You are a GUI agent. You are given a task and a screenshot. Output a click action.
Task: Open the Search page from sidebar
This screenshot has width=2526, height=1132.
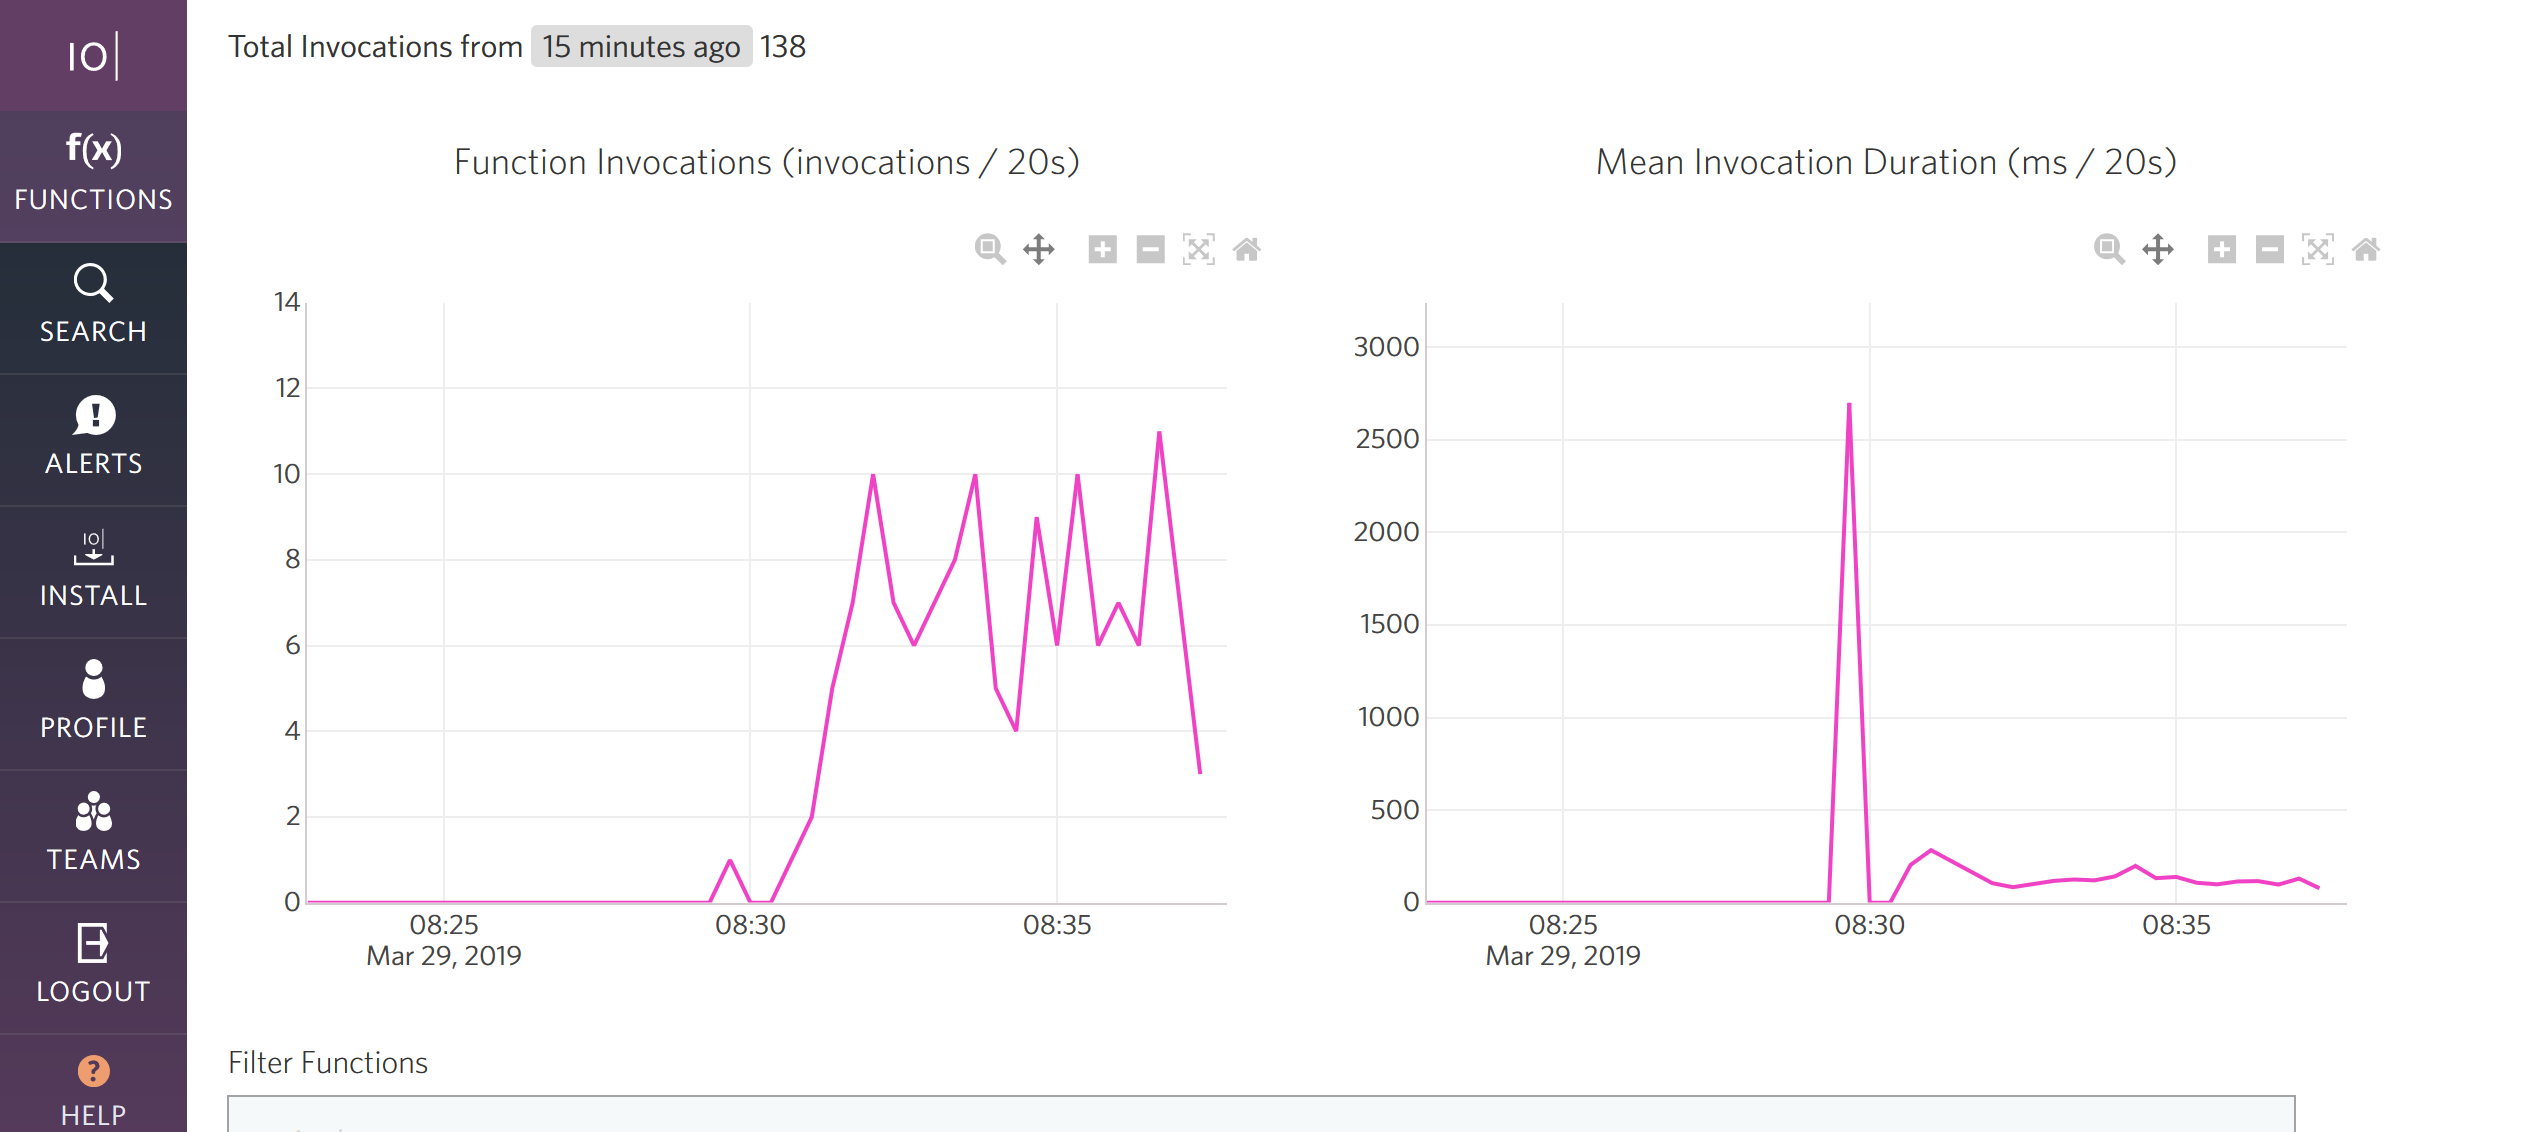point(93,308)
